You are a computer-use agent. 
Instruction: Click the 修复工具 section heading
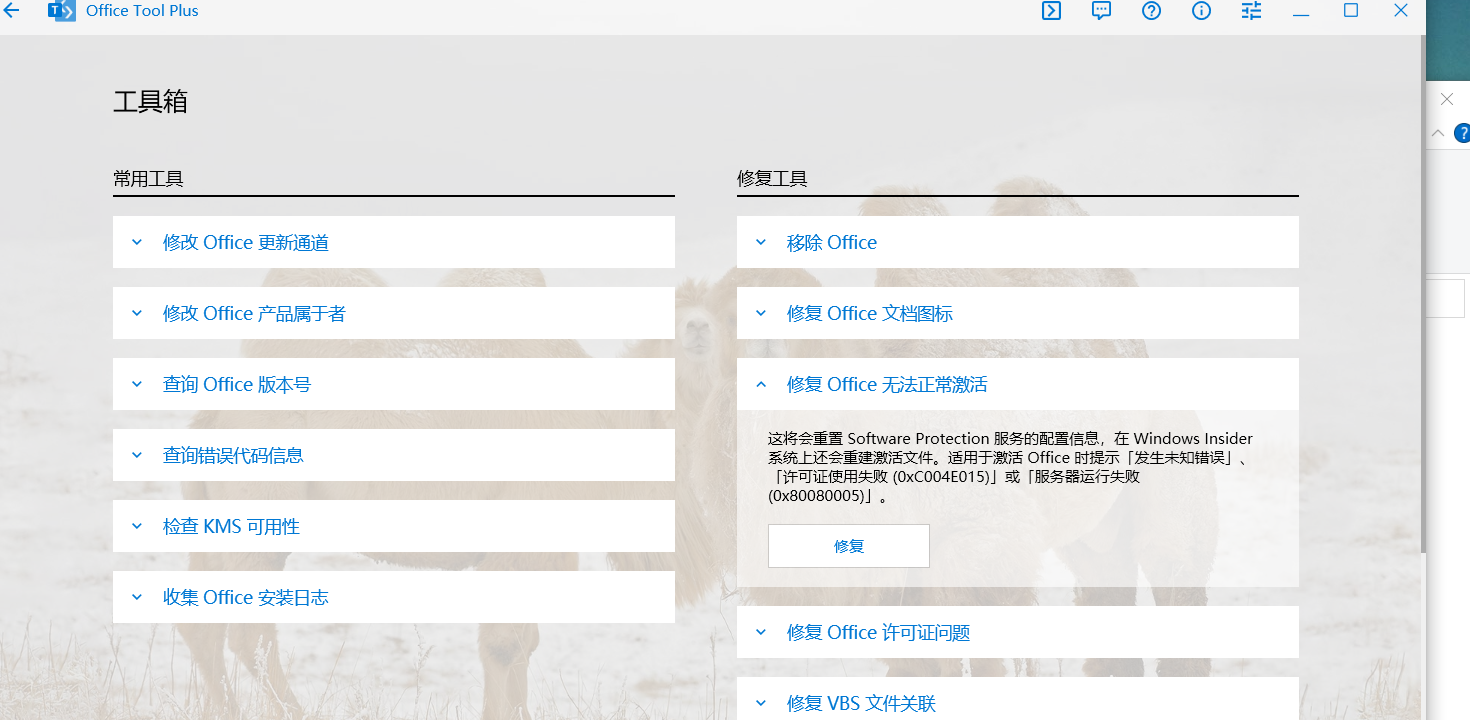click(772, 179)
